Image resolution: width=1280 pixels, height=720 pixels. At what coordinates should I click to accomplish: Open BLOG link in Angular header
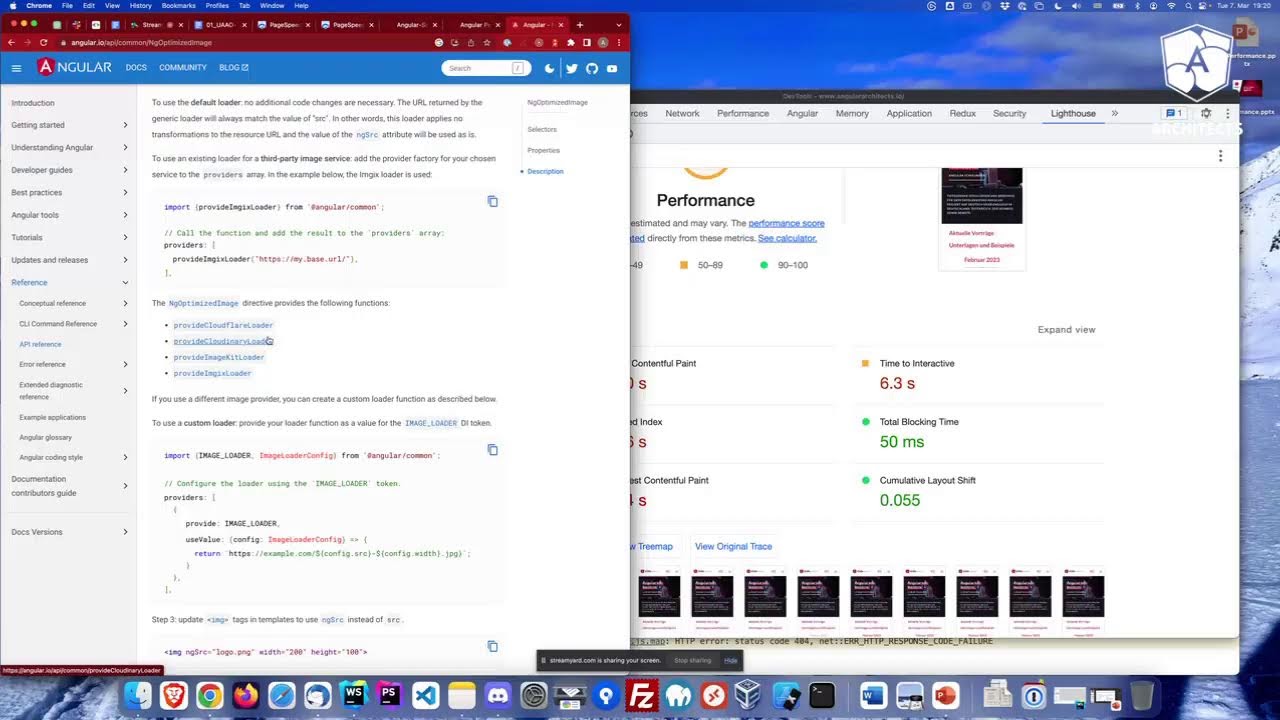pyautogui.click(x=233, y=68)
